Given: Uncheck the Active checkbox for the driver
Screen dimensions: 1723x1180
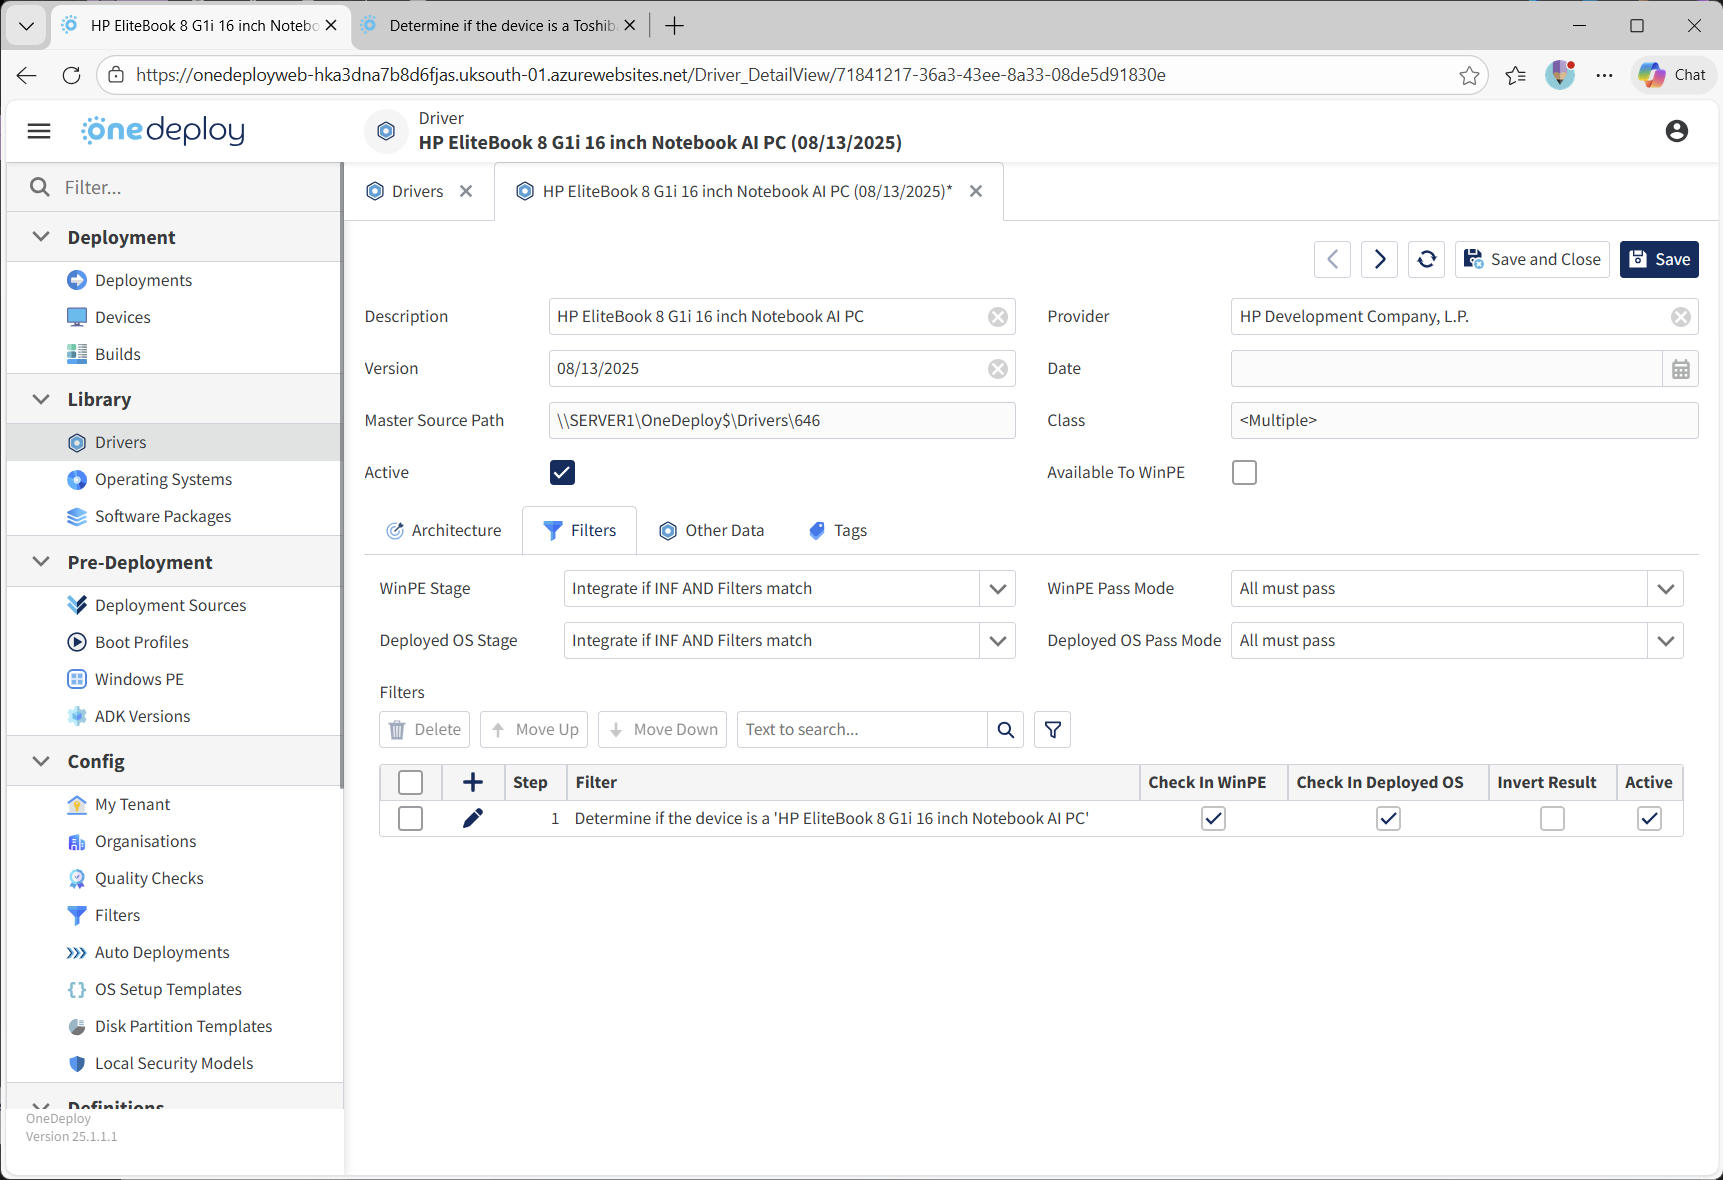Looking at the screenshot, I should [x=562, y=472].
